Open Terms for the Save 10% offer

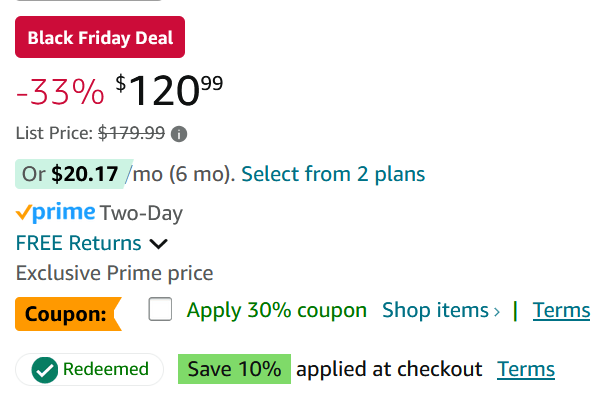point(526,369)
